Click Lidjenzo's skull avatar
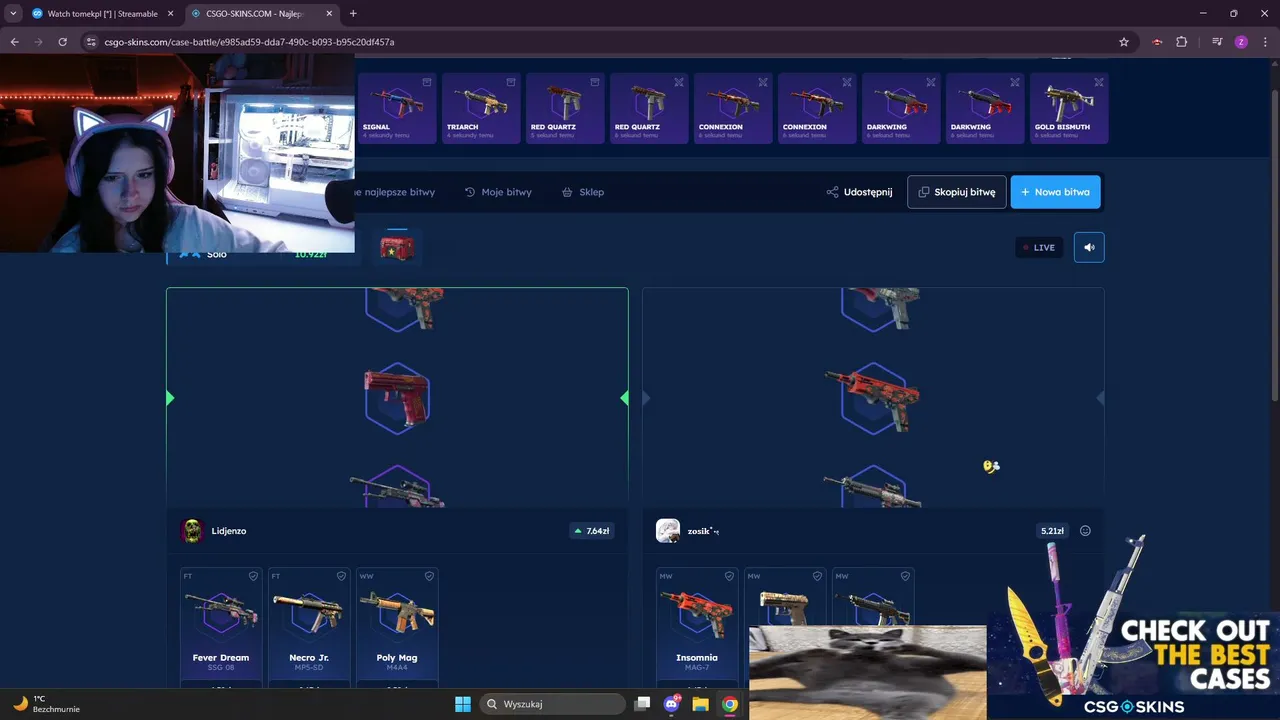Screen dimensions: 1280x720 coord(191,531)
